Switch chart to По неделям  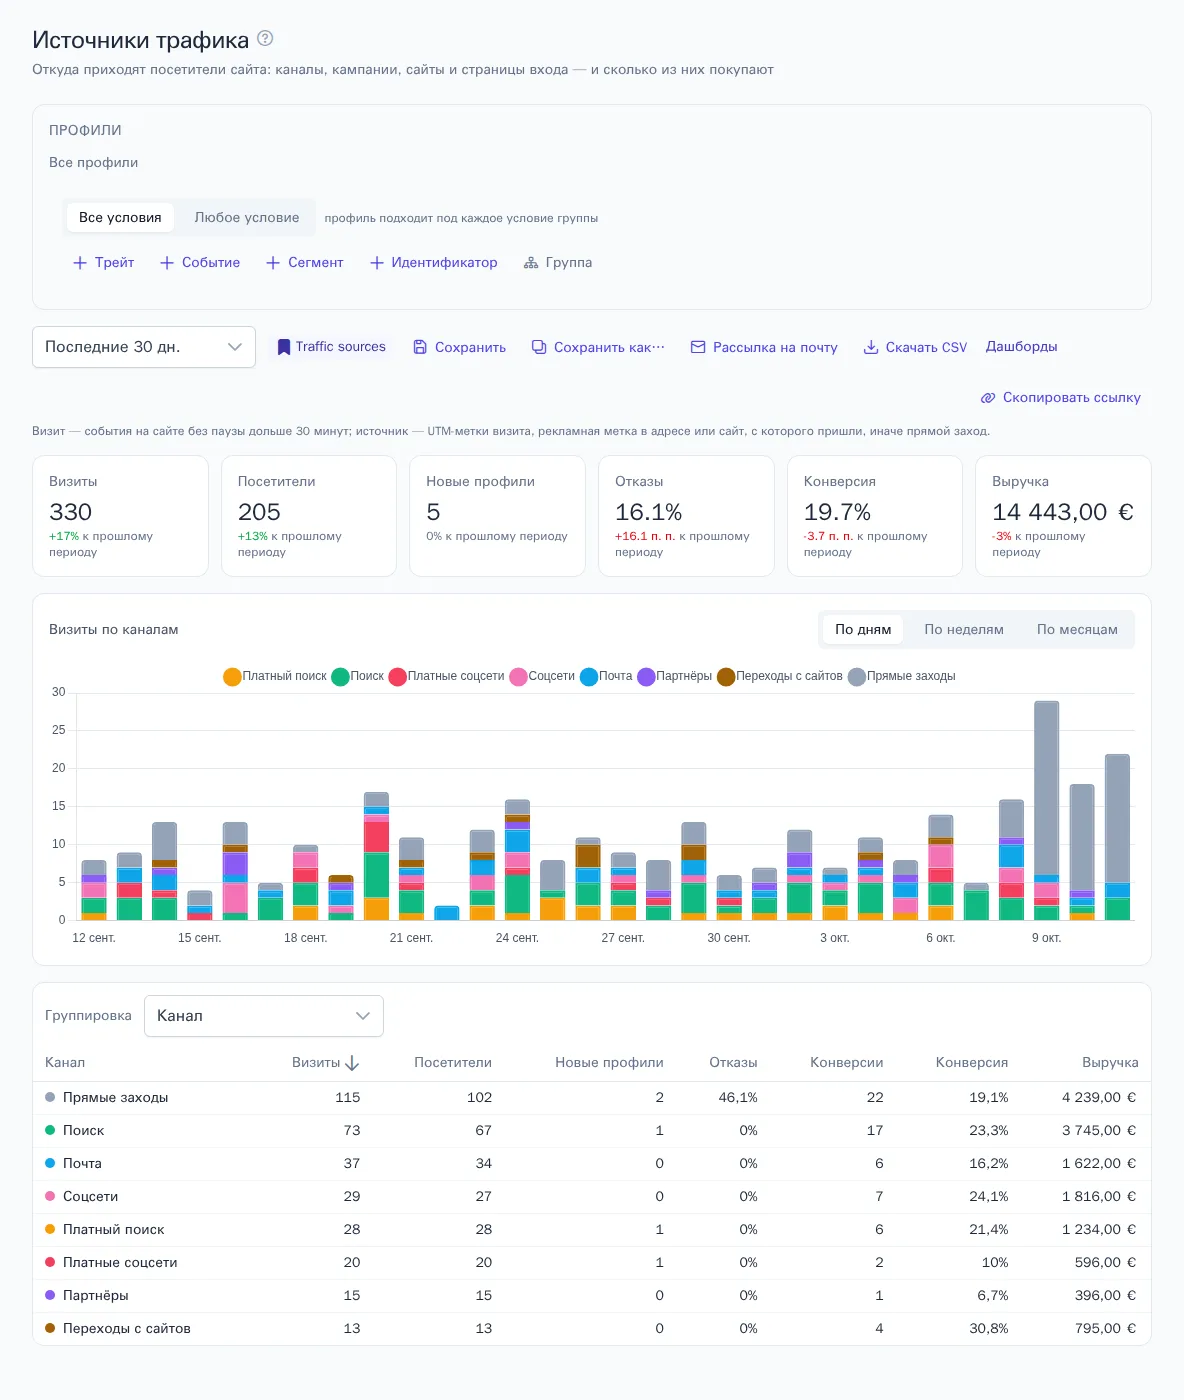coord(964,630)
